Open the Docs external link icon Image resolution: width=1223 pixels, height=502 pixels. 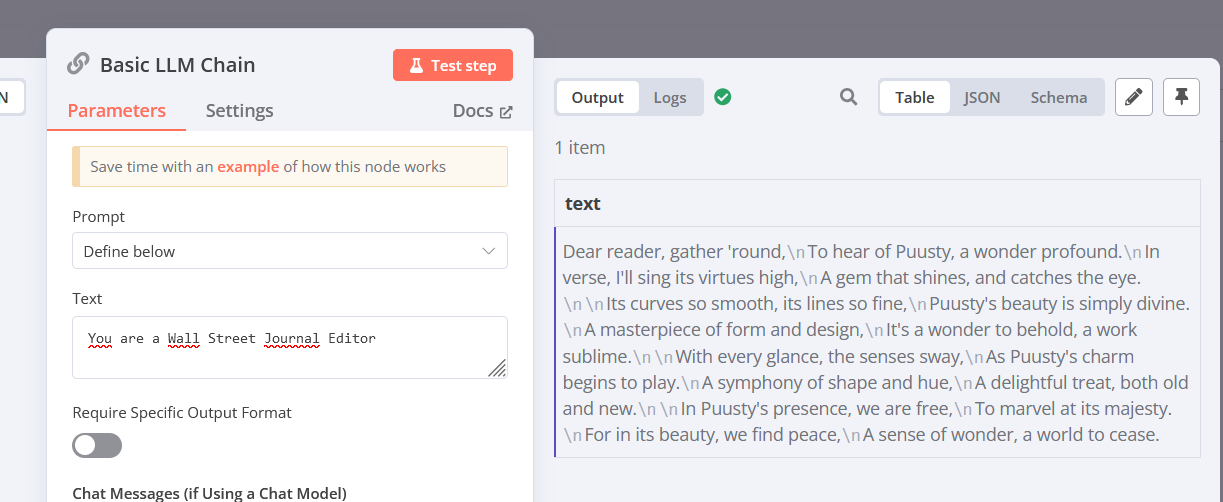506,112
